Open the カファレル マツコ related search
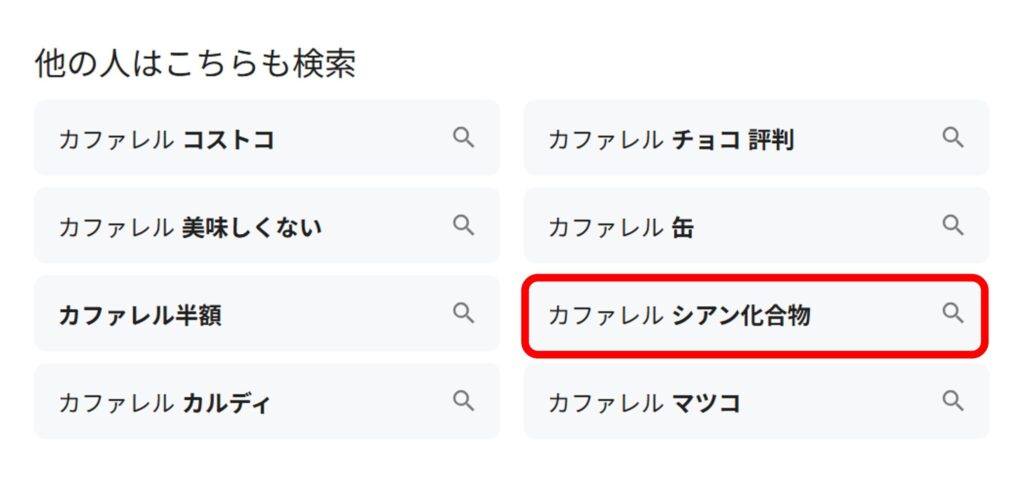1024x483 pixels. pos(644,403)
